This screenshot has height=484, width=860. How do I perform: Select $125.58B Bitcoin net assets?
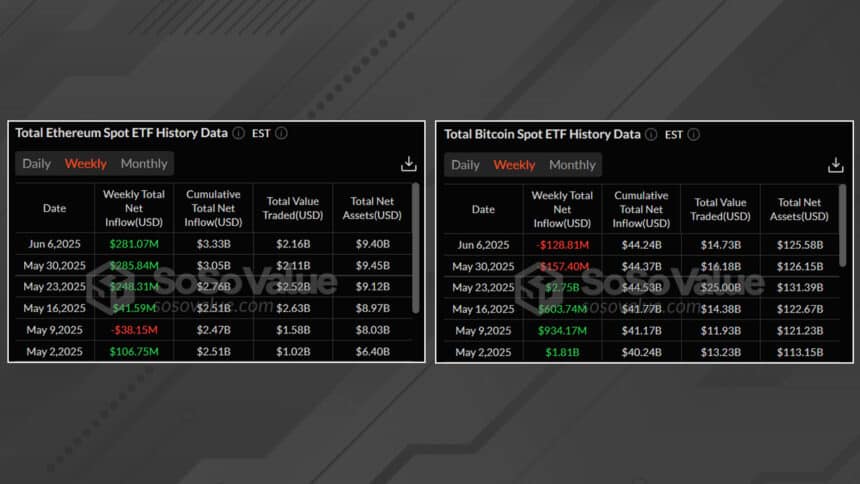800,245
